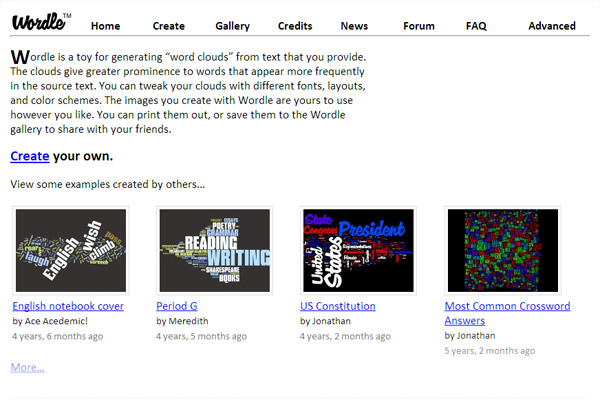Viewport: 600px width, 400px height.
Task: Click the English notebook cover link
Action: (68, 306)
